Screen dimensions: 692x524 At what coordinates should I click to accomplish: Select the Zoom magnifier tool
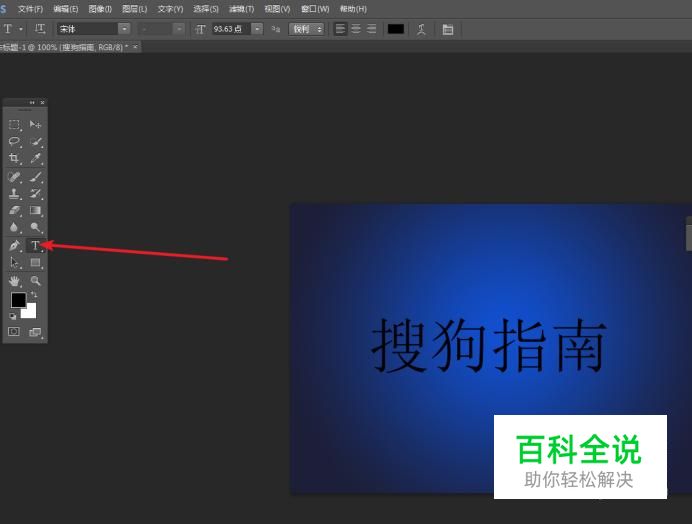pos(35,281)
